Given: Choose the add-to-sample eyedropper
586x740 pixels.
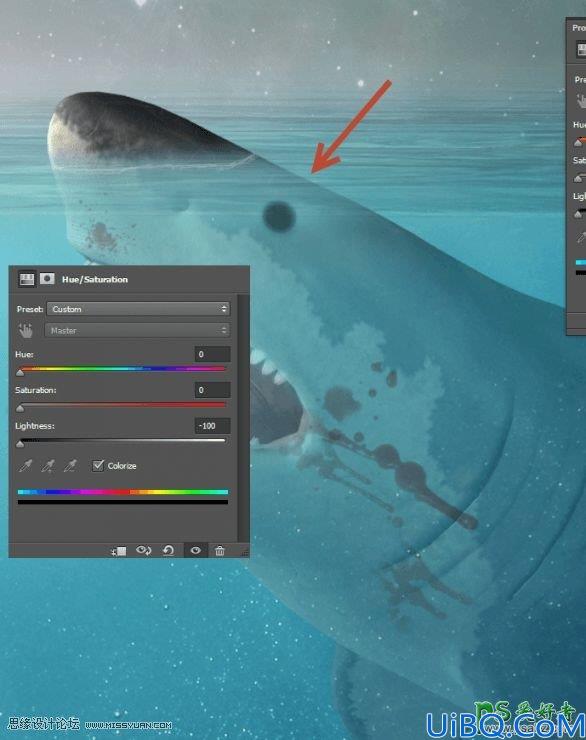Looking at the screenshot, I should click(48, 466).
